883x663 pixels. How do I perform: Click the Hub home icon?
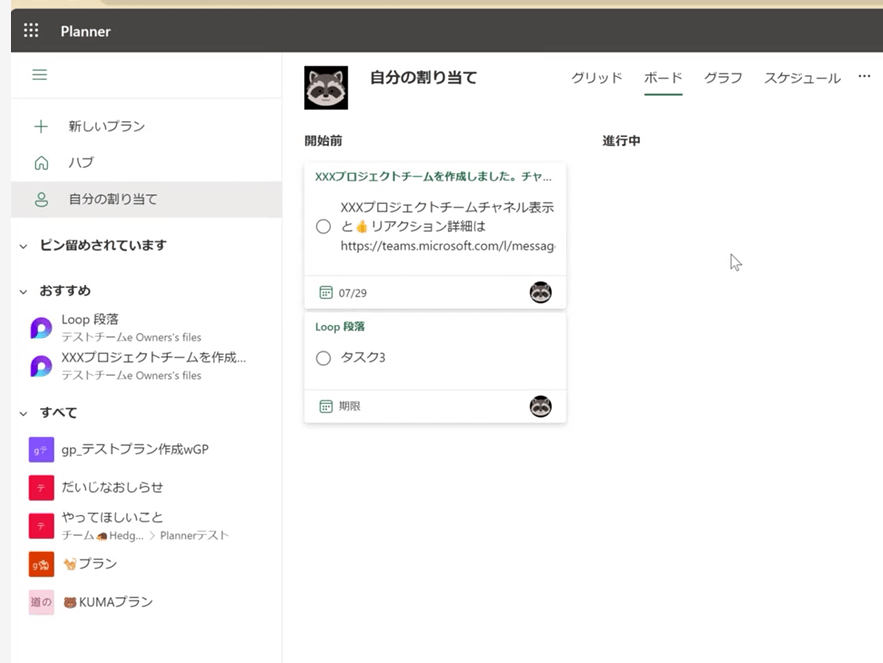[41, 163]
